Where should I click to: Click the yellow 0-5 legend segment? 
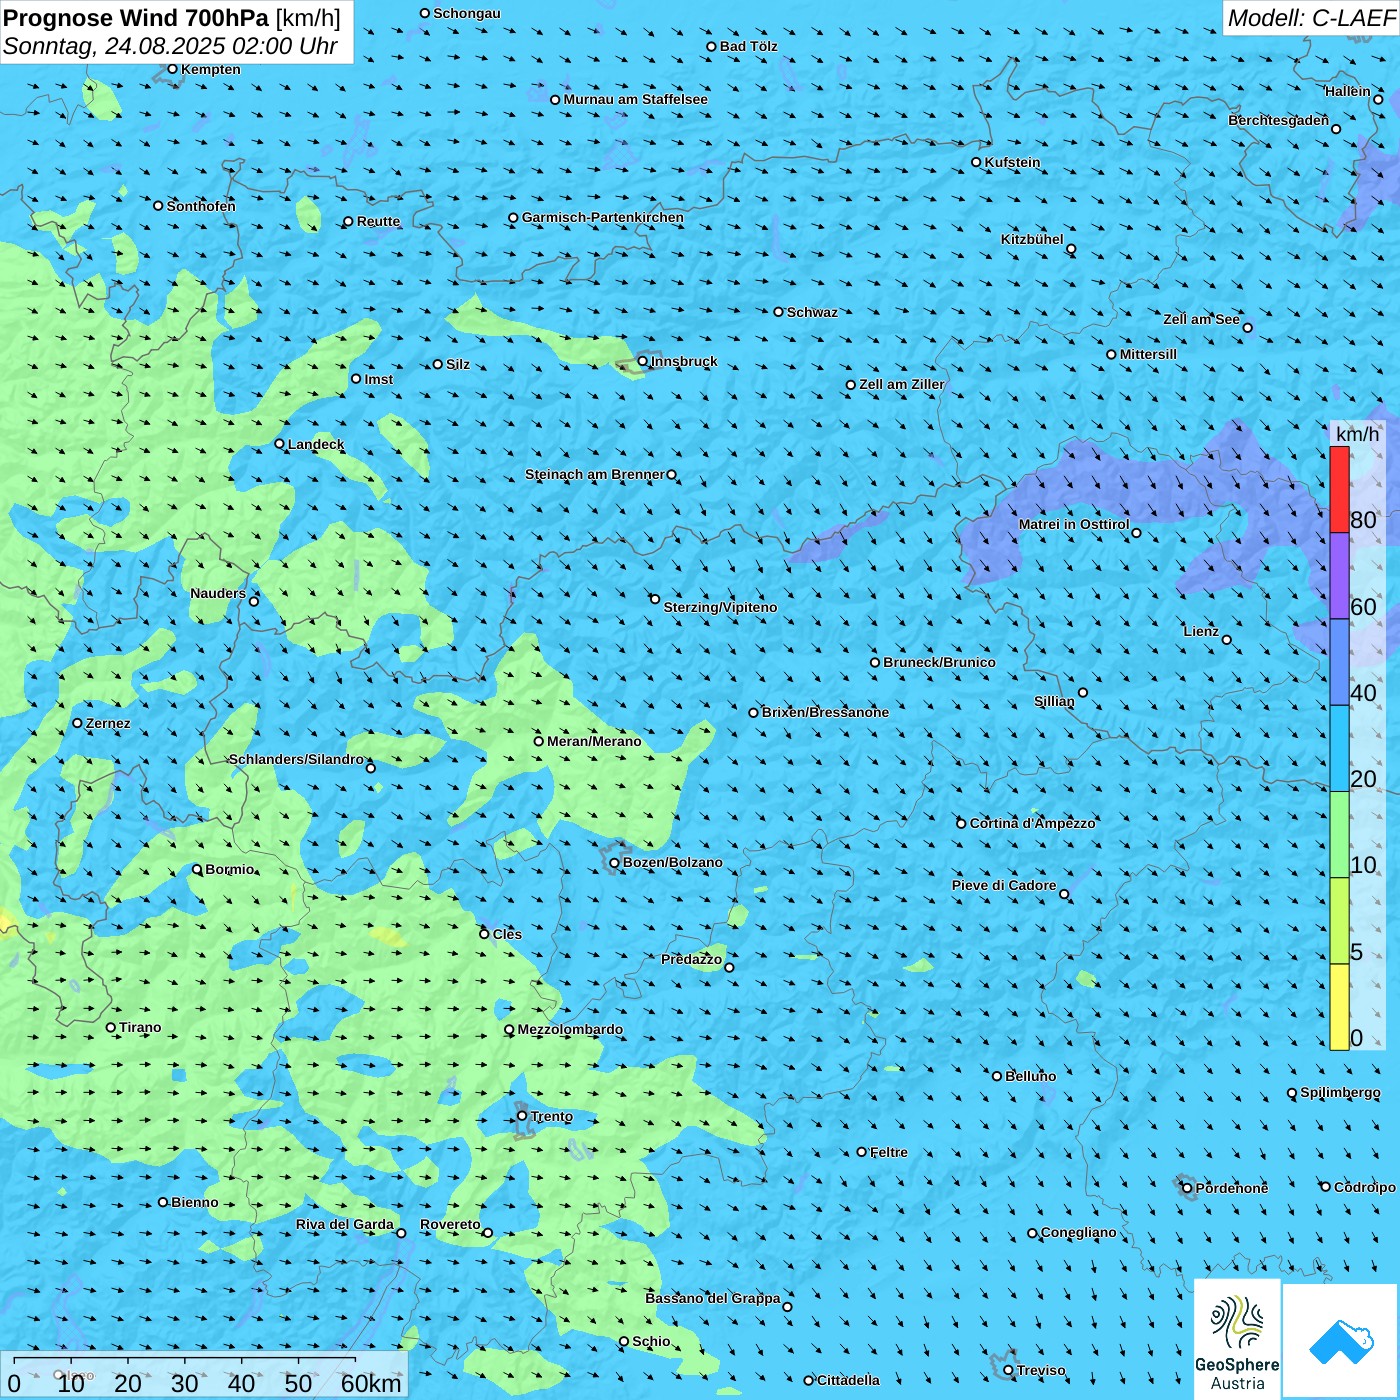1339,1007
